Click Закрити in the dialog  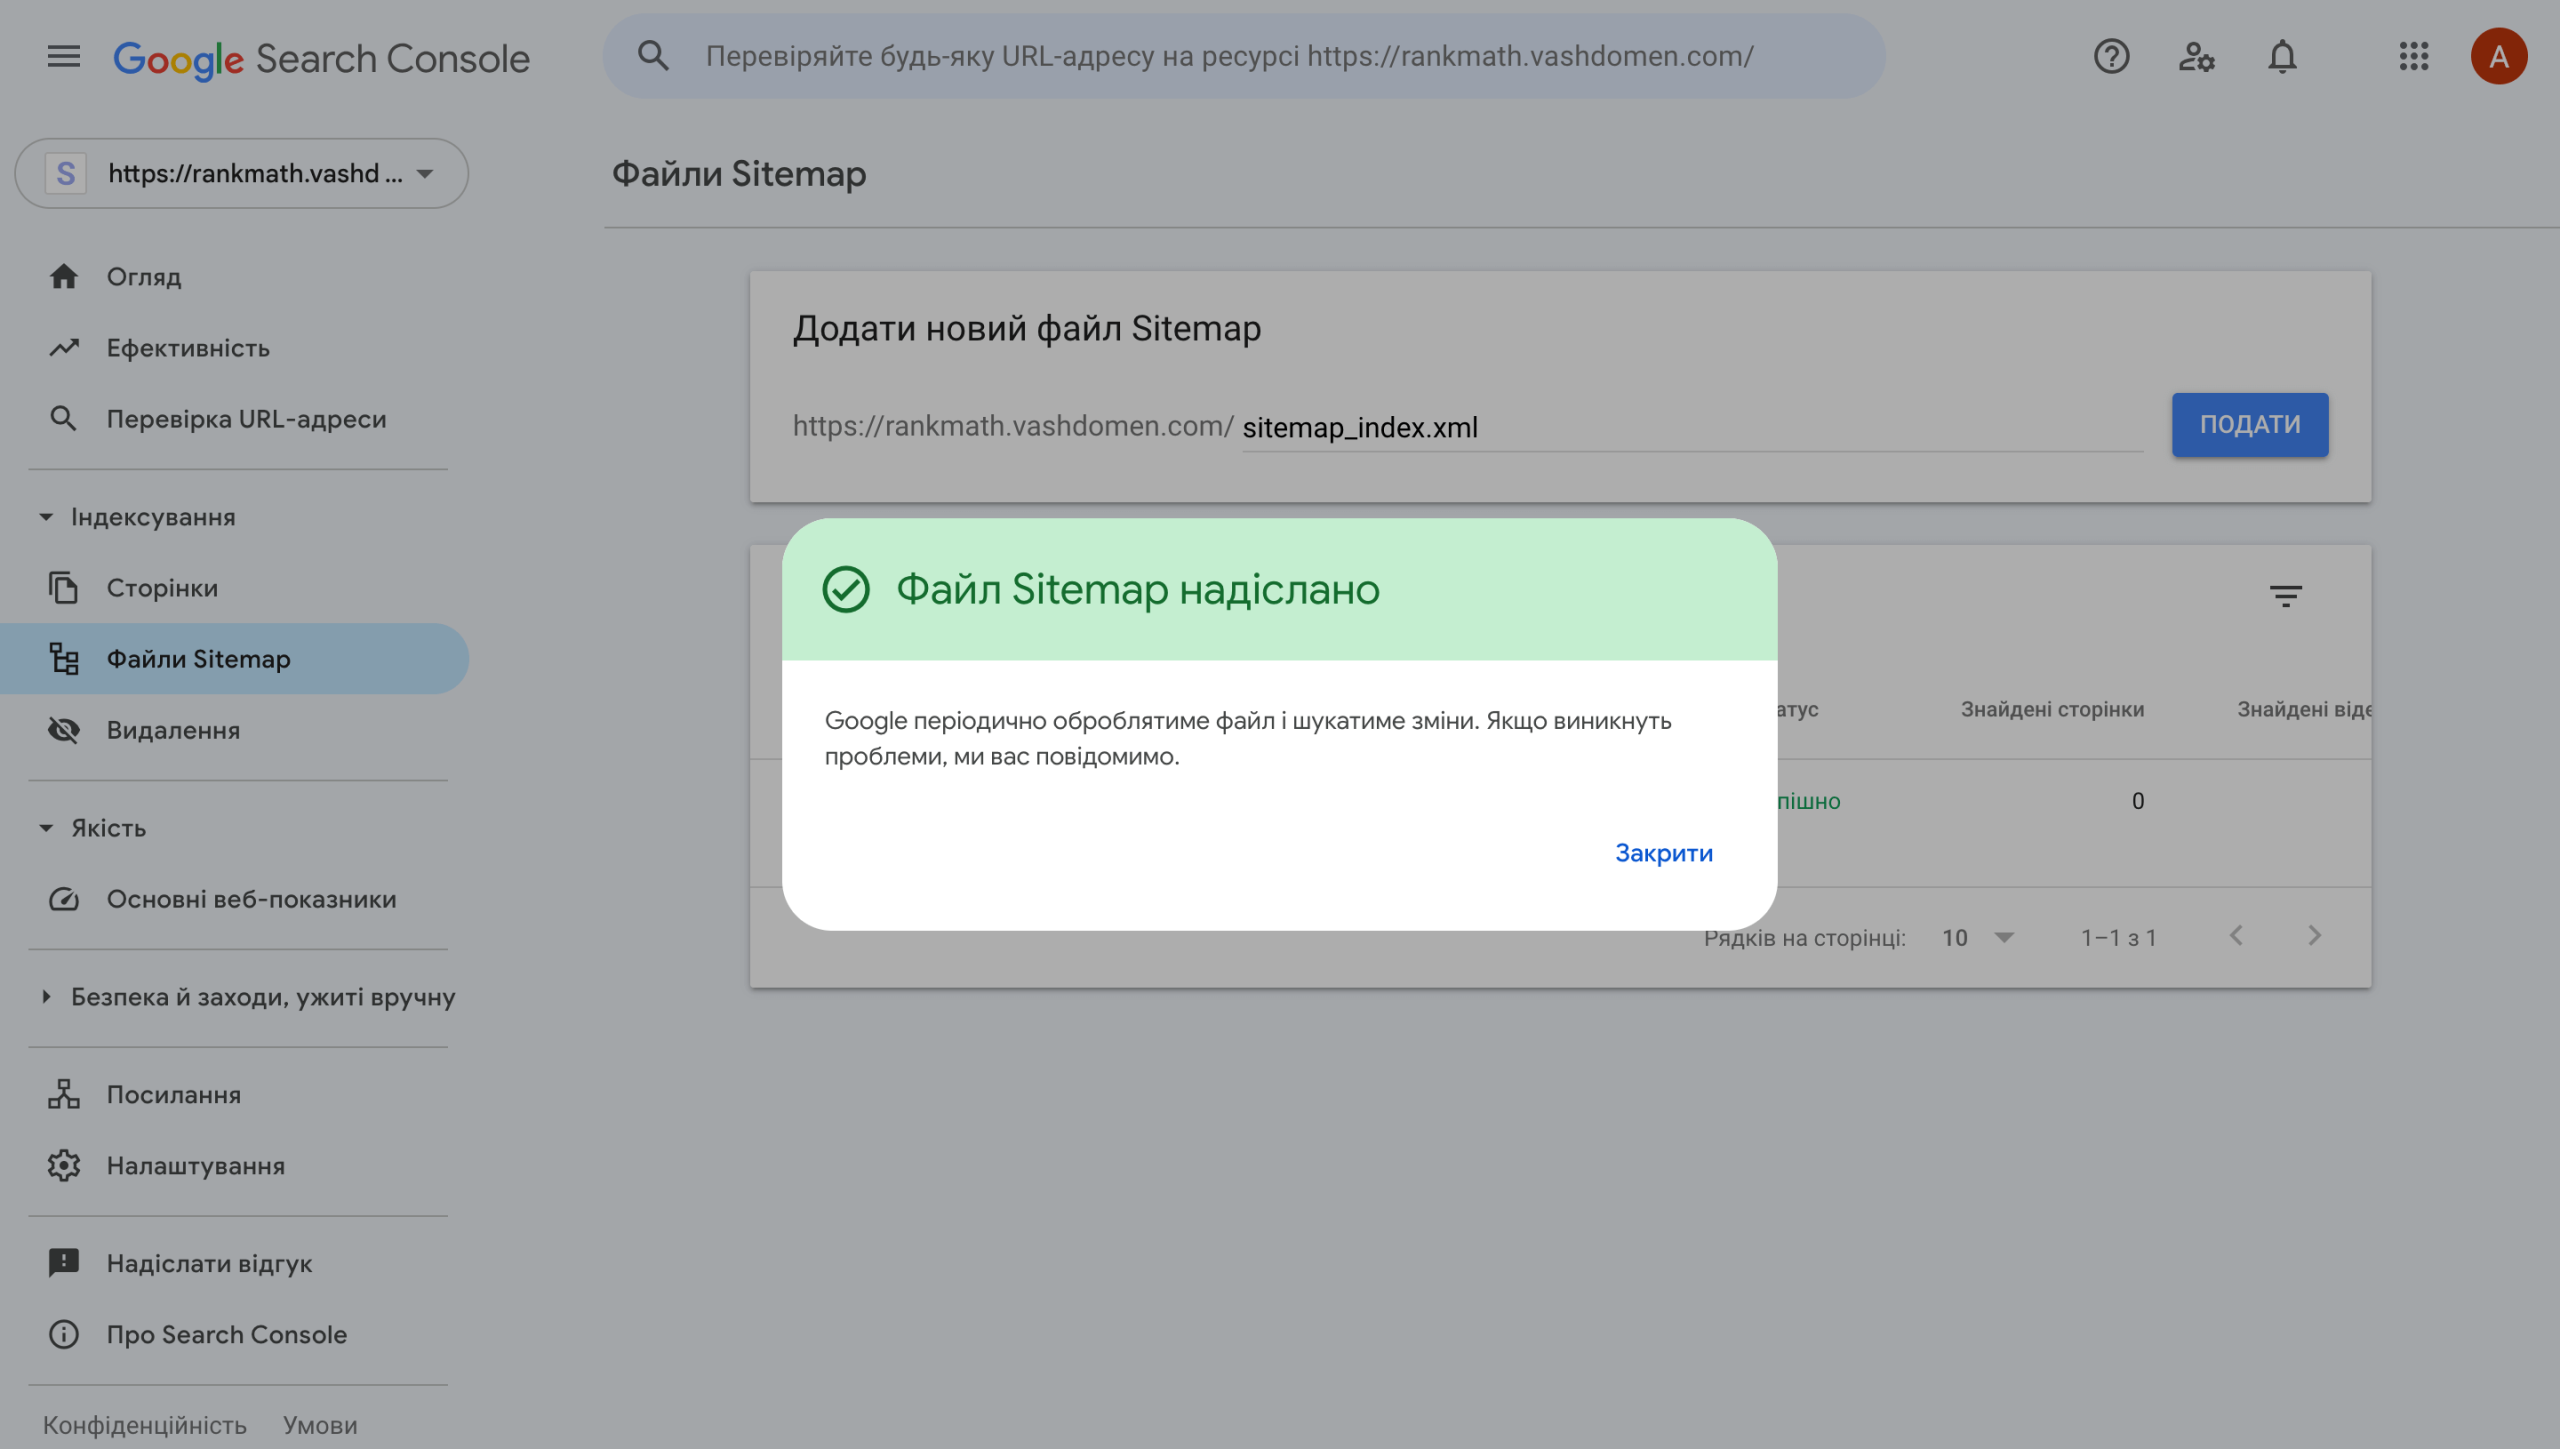point(1664,852)
